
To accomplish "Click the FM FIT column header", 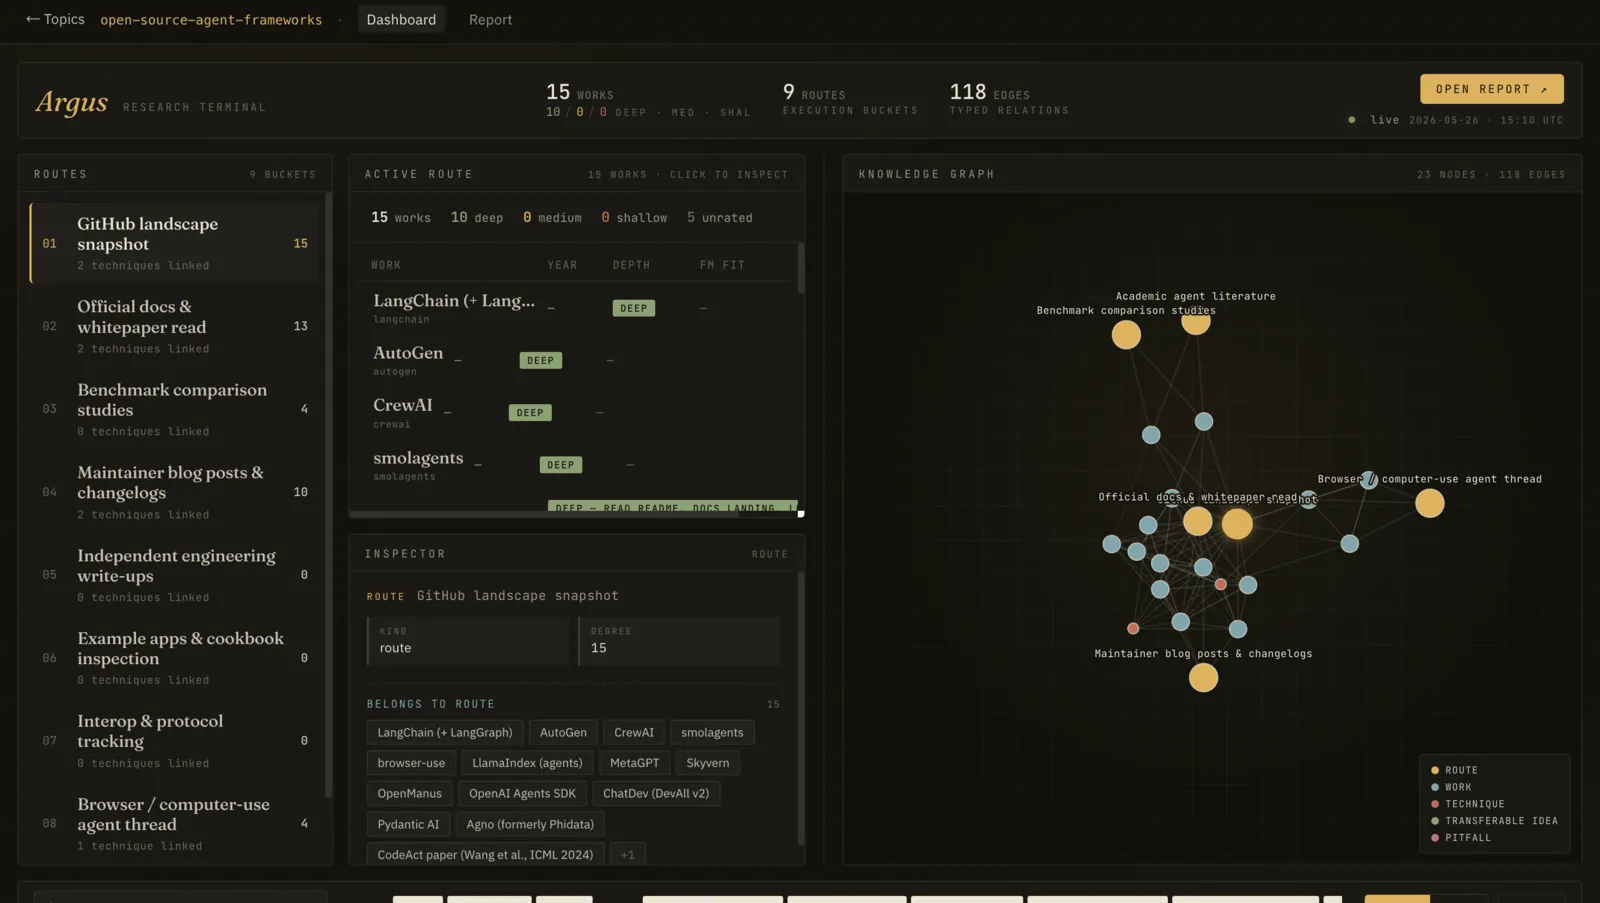I will [x=722, y=265].
